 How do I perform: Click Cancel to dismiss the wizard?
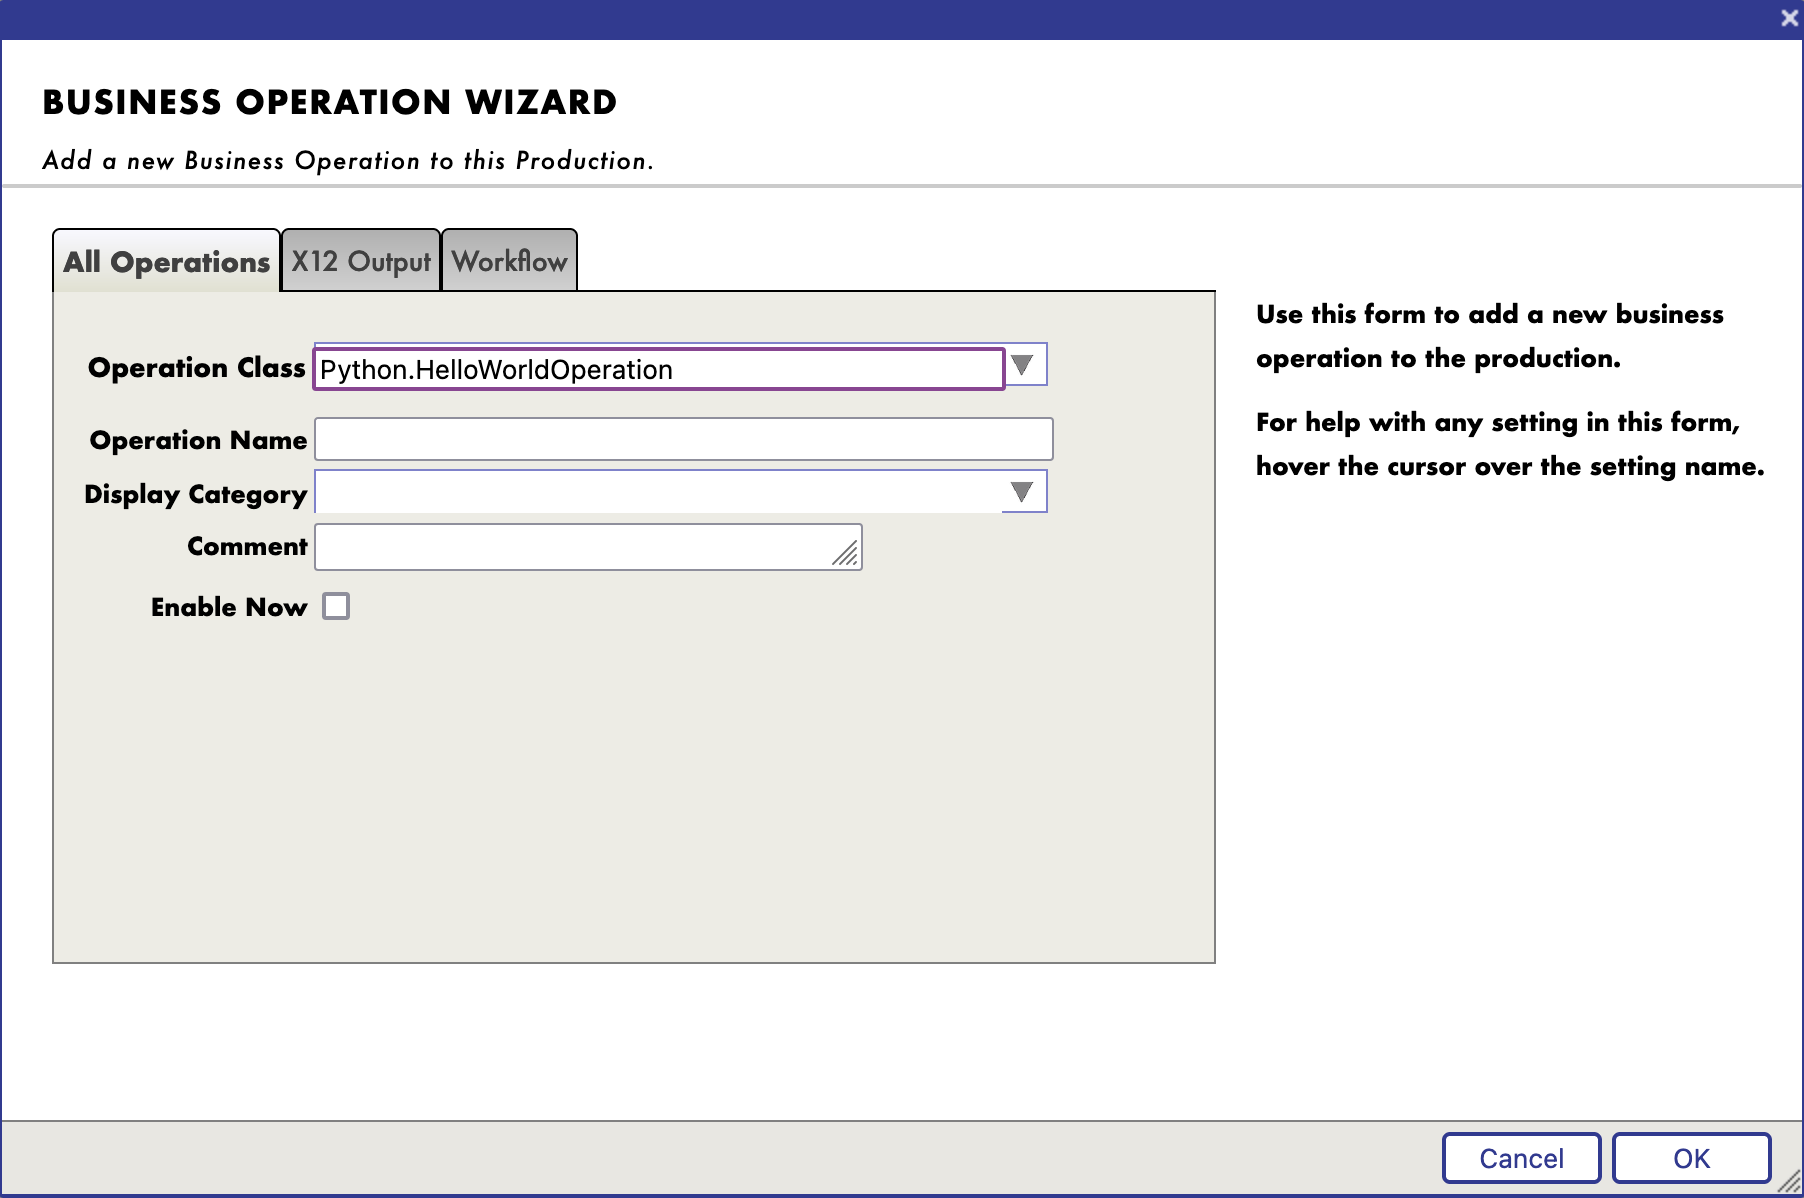coord(1520,1157)
